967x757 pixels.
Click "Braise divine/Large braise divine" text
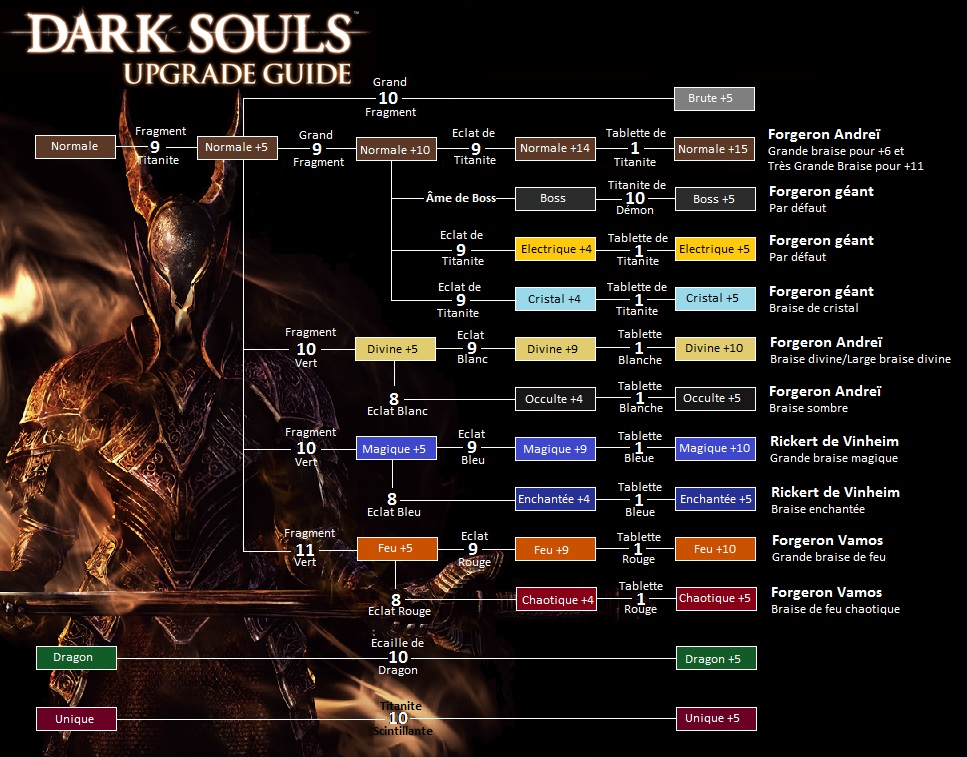(x=860, y=359)
